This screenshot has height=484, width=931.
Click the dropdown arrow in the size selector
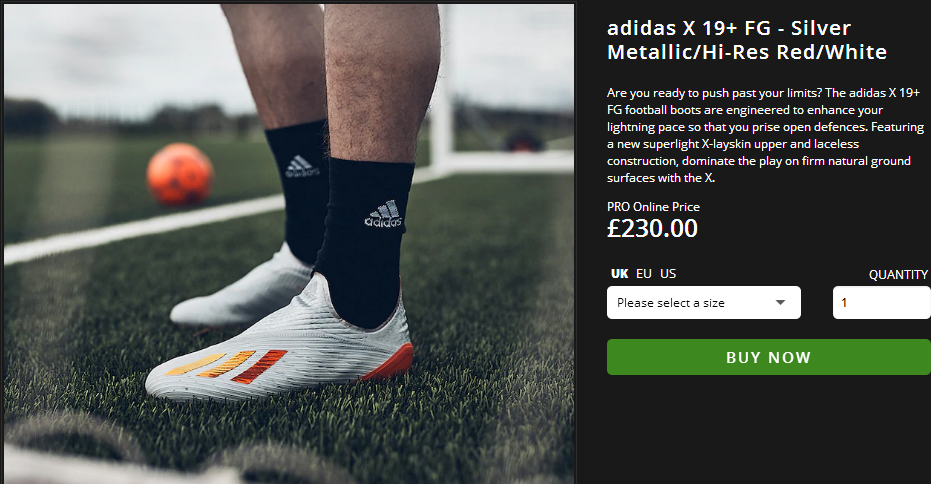[781, 303]
